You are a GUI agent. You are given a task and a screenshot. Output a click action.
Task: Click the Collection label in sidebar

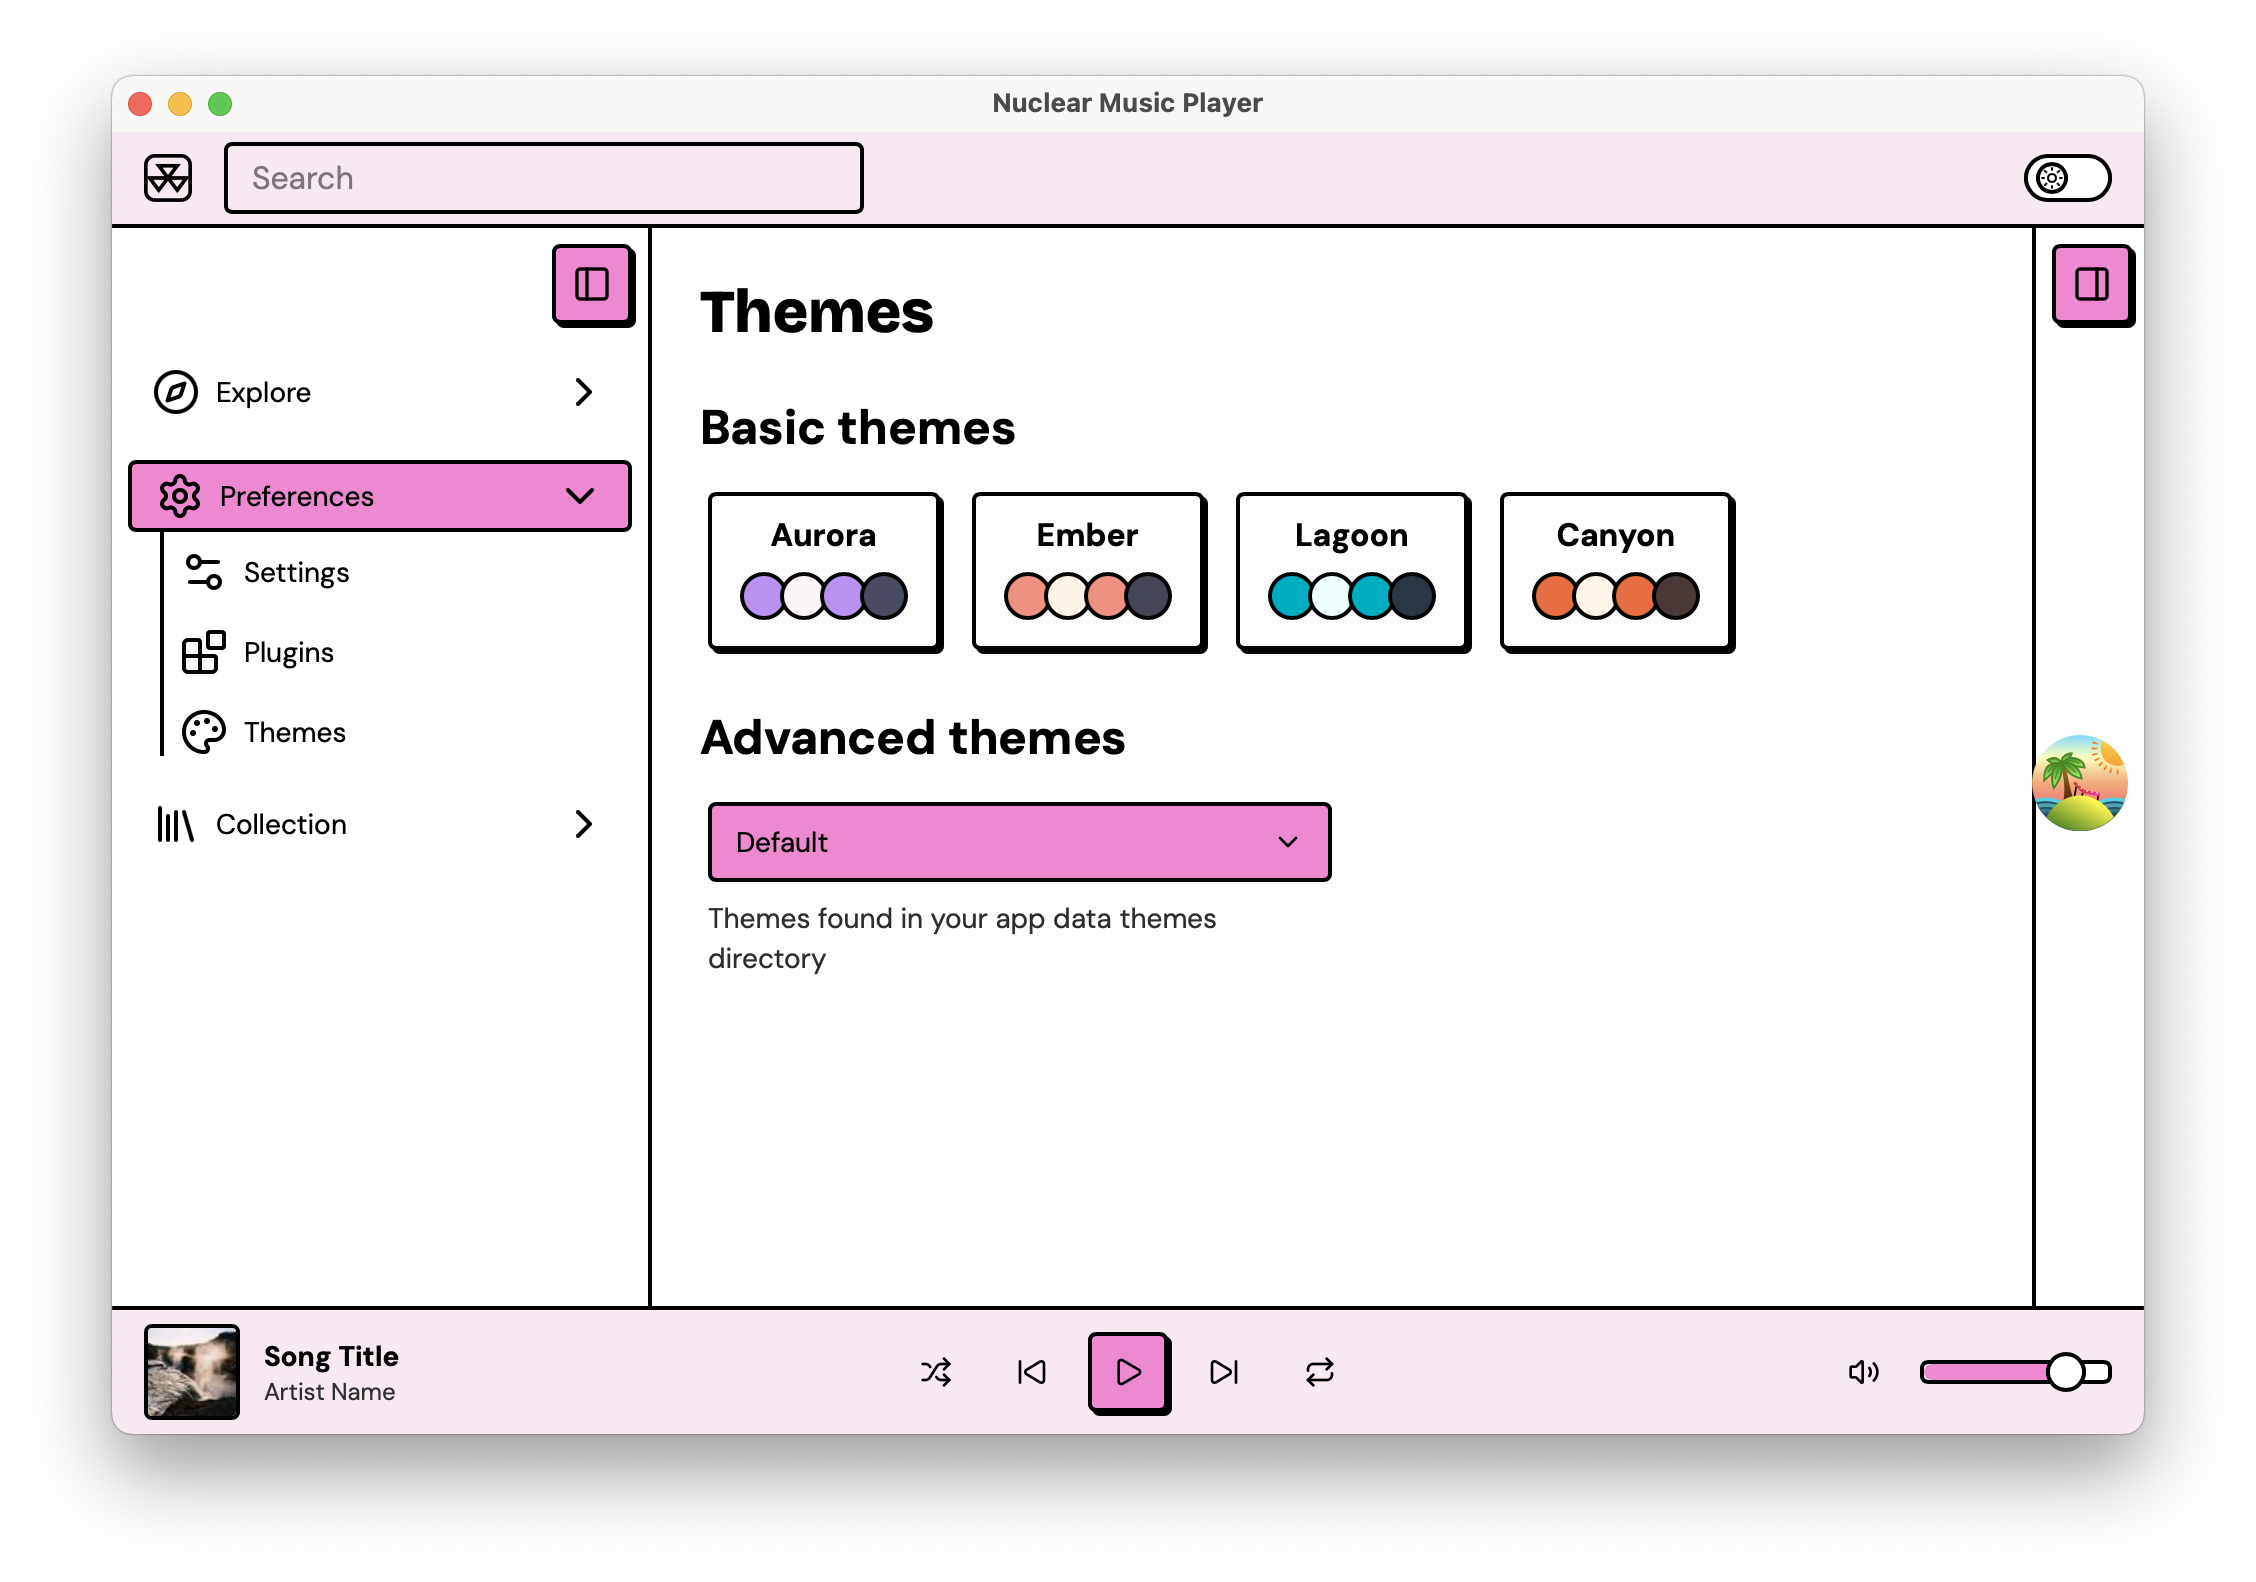point(281,824)
